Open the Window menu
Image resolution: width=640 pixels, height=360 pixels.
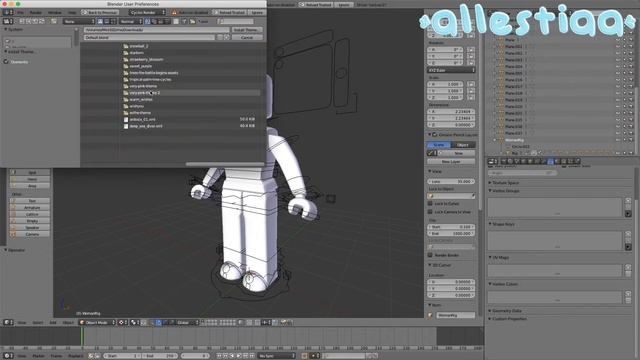click(x=55, y=13)
